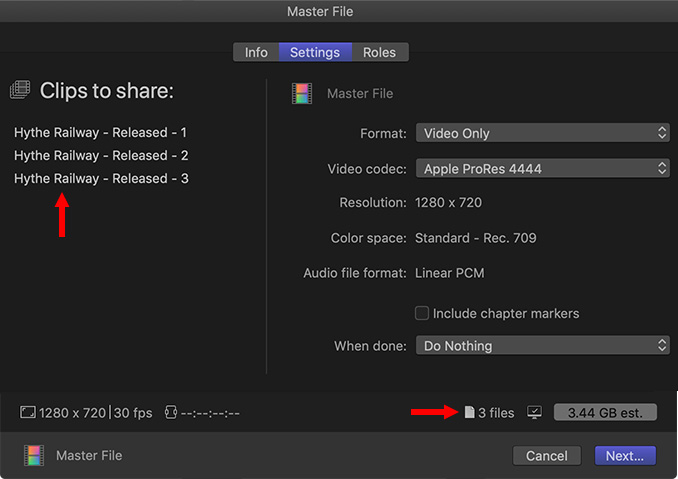Click the 3.44 GB est. size indicator
This screenshot has width=678, height=479.
point(605,412)
